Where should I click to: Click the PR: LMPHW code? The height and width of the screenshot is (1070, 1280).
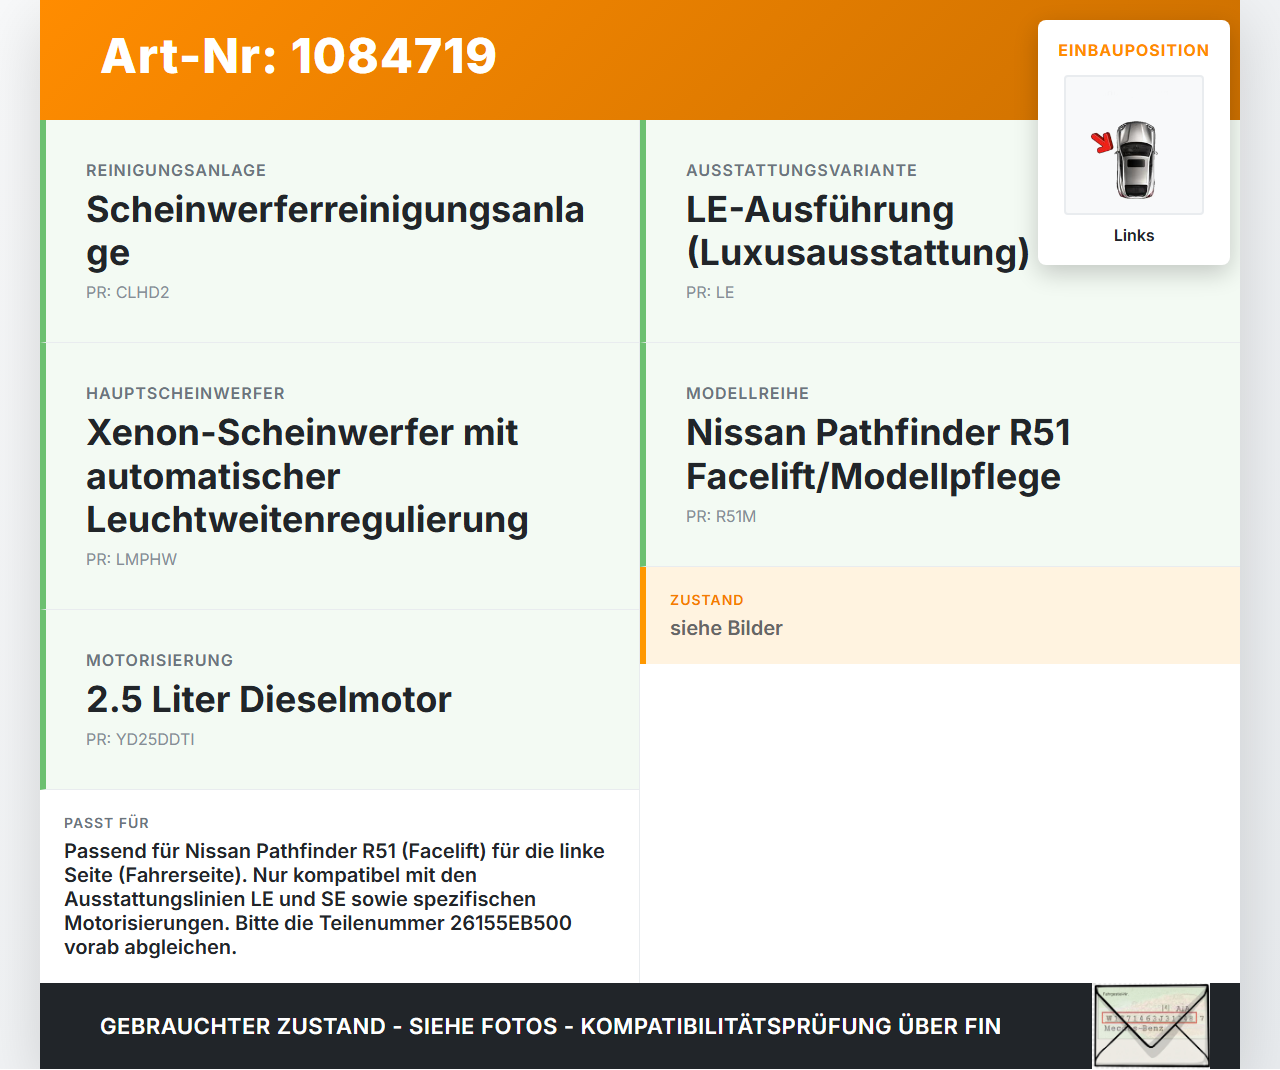pyautogui.click(x=131, y=559)
